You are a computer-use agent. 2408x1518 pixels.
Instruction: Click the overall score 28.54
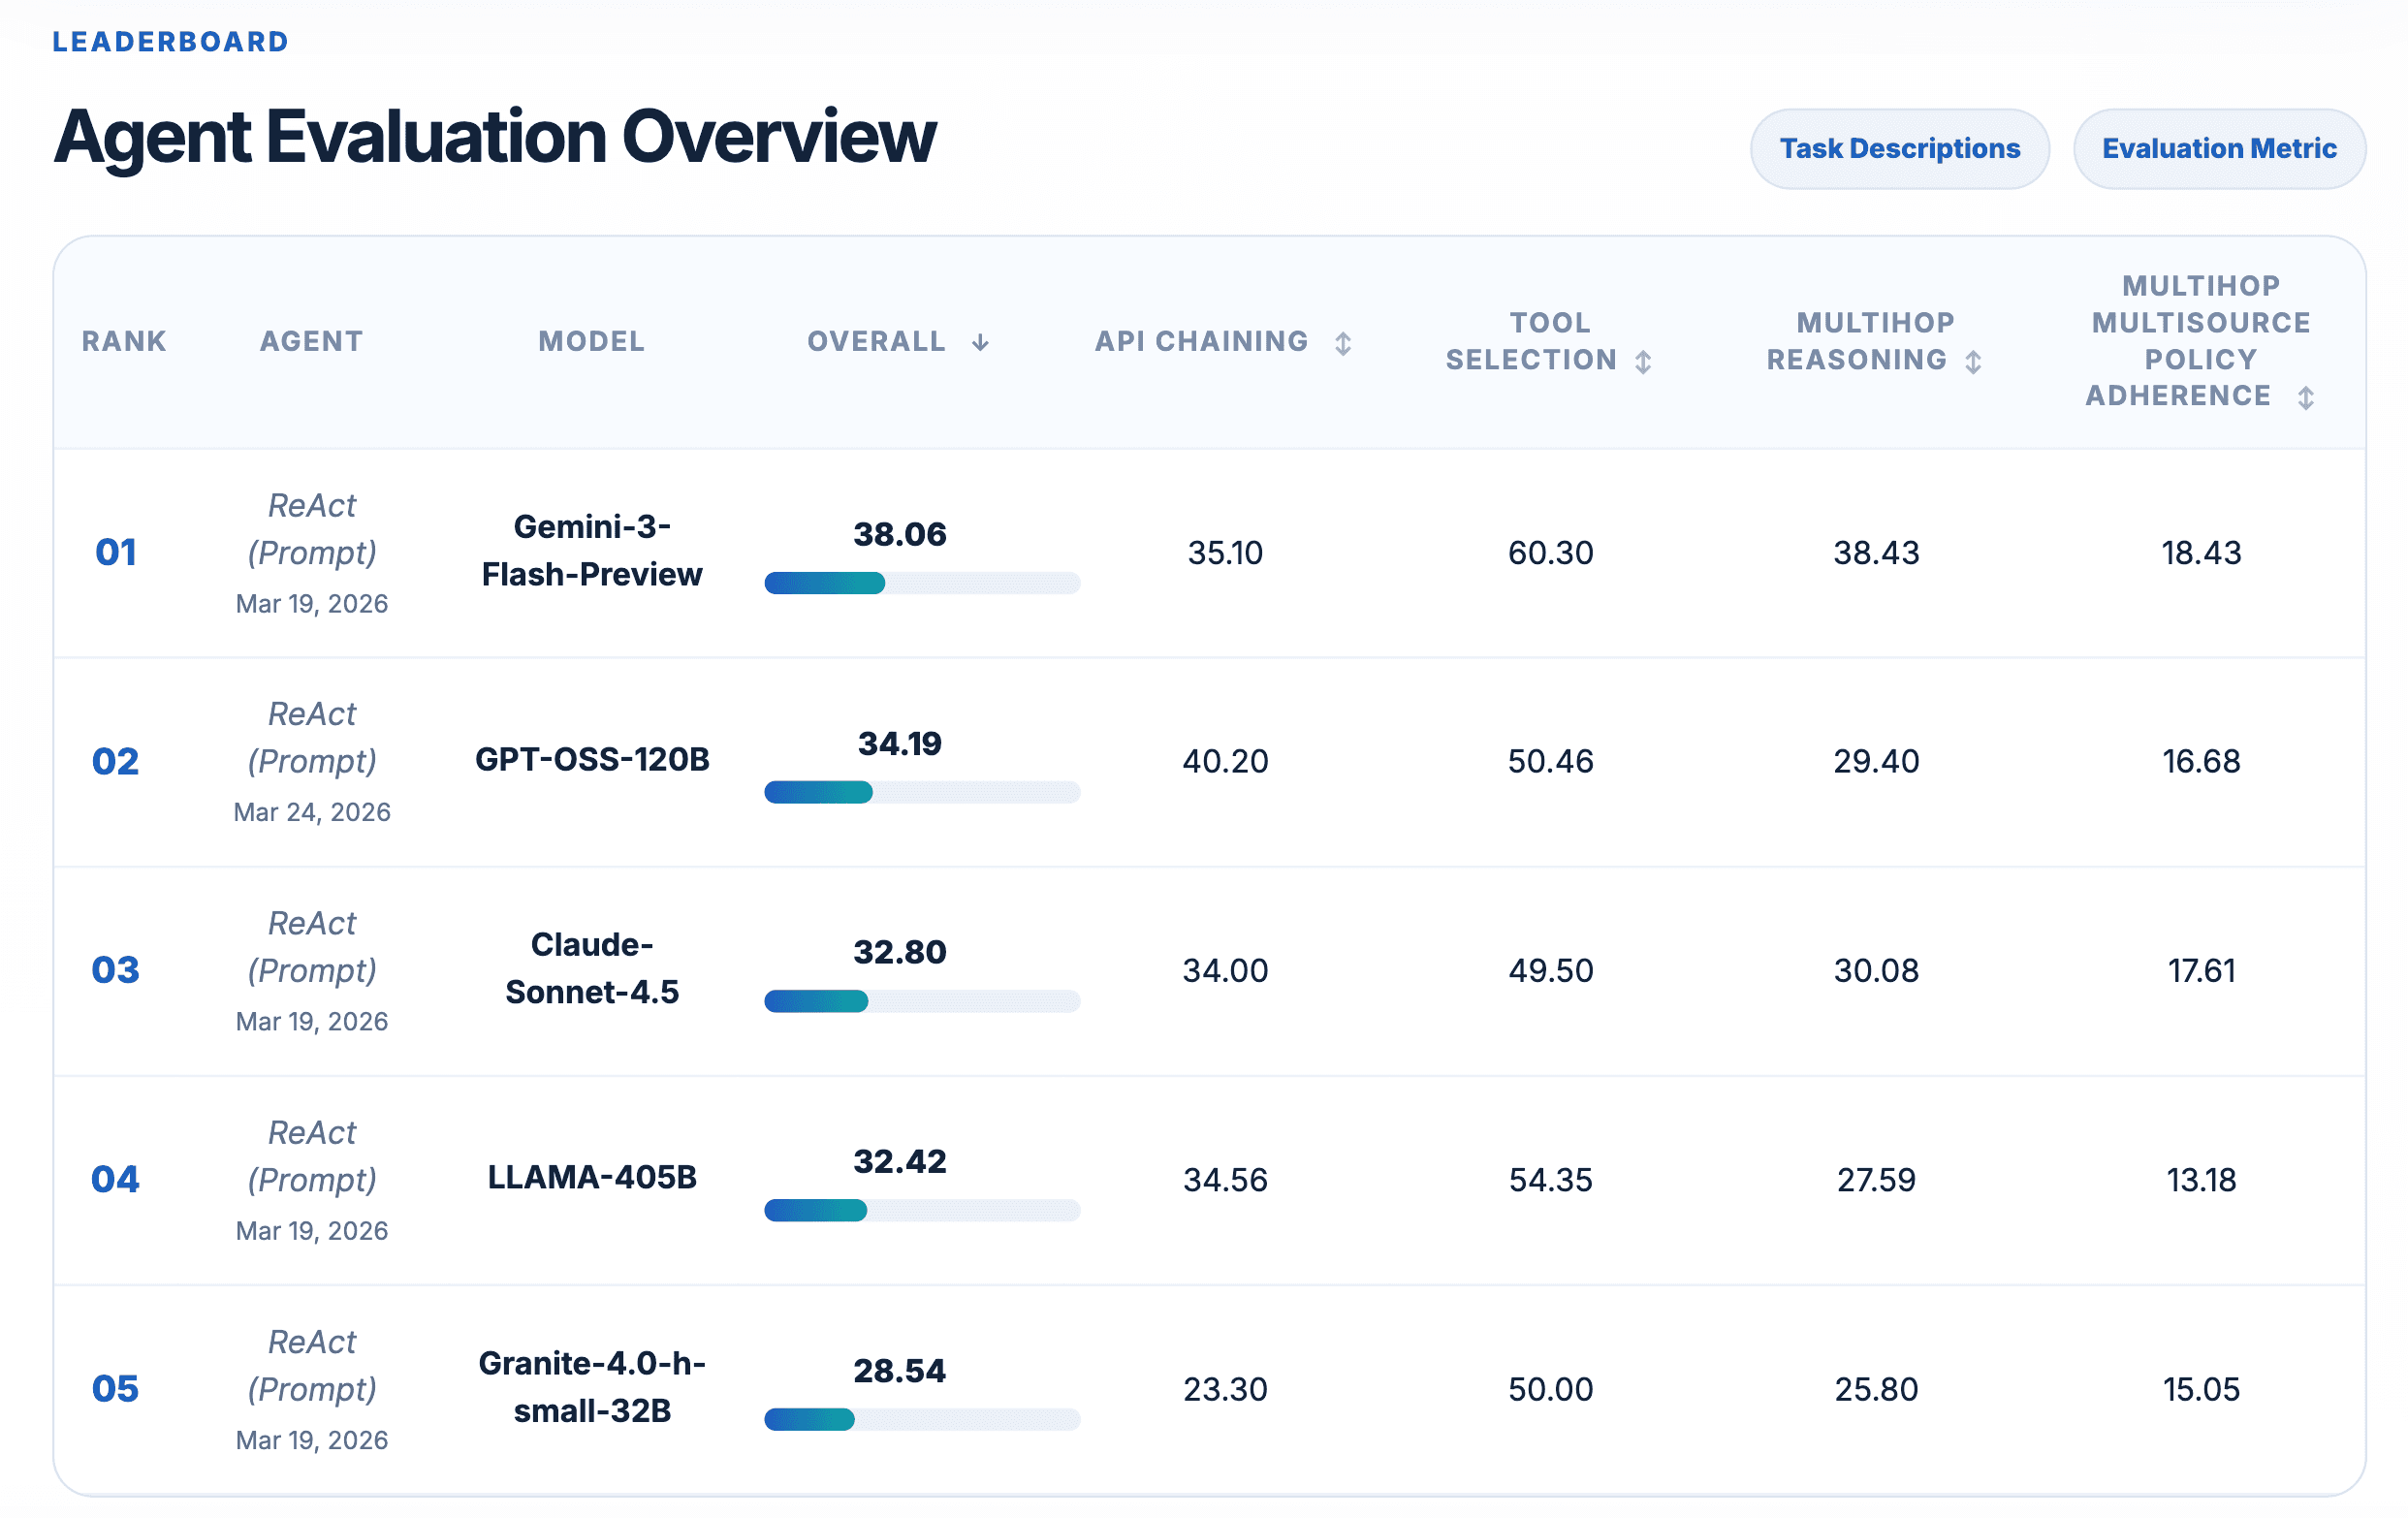coord(900,1371)
